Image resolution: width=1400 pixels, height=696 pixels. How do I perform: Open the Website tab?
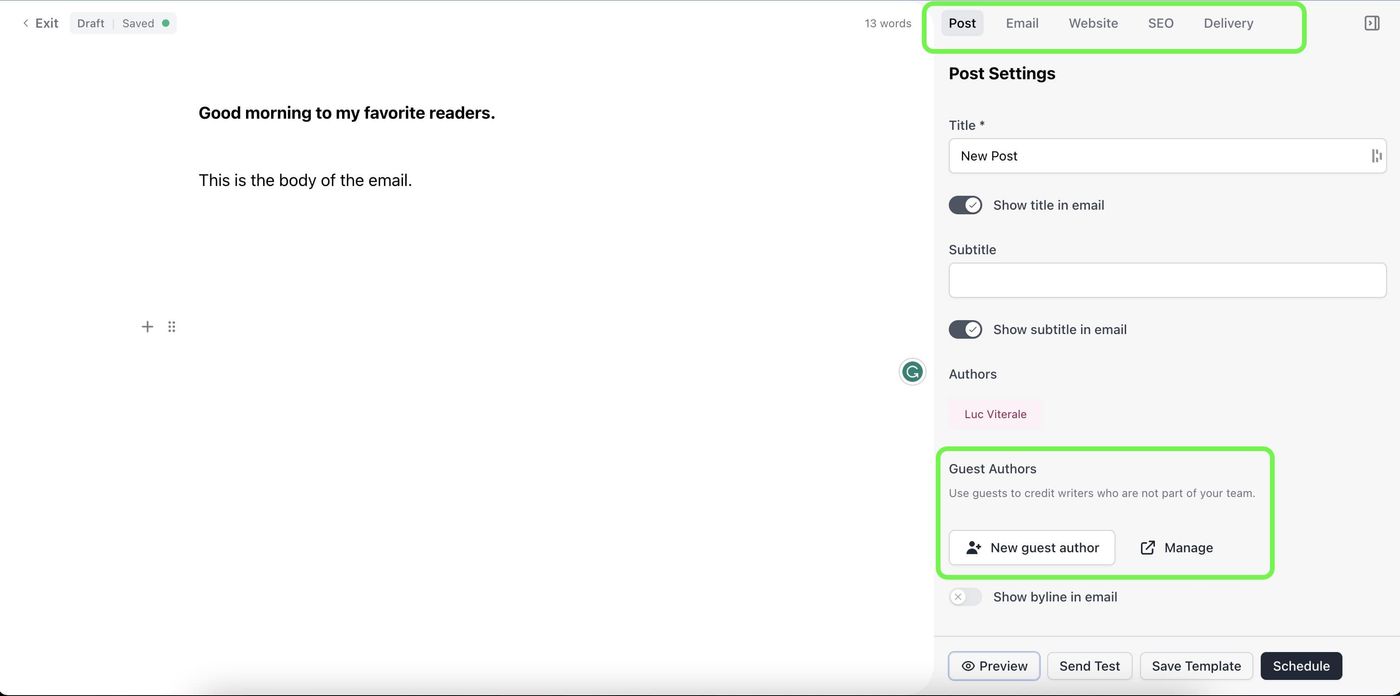click(1093, 23)
